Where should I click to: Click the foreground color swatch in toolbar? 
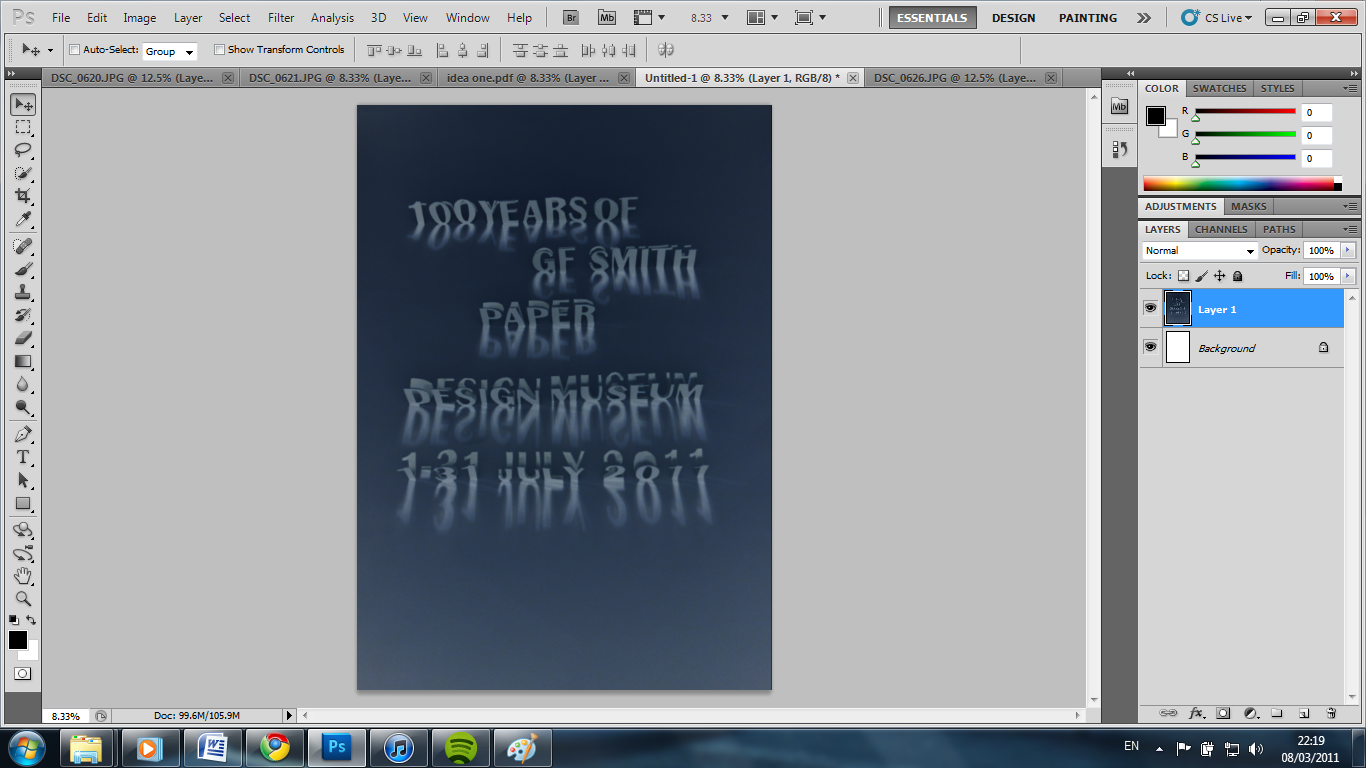click(18, 640)
